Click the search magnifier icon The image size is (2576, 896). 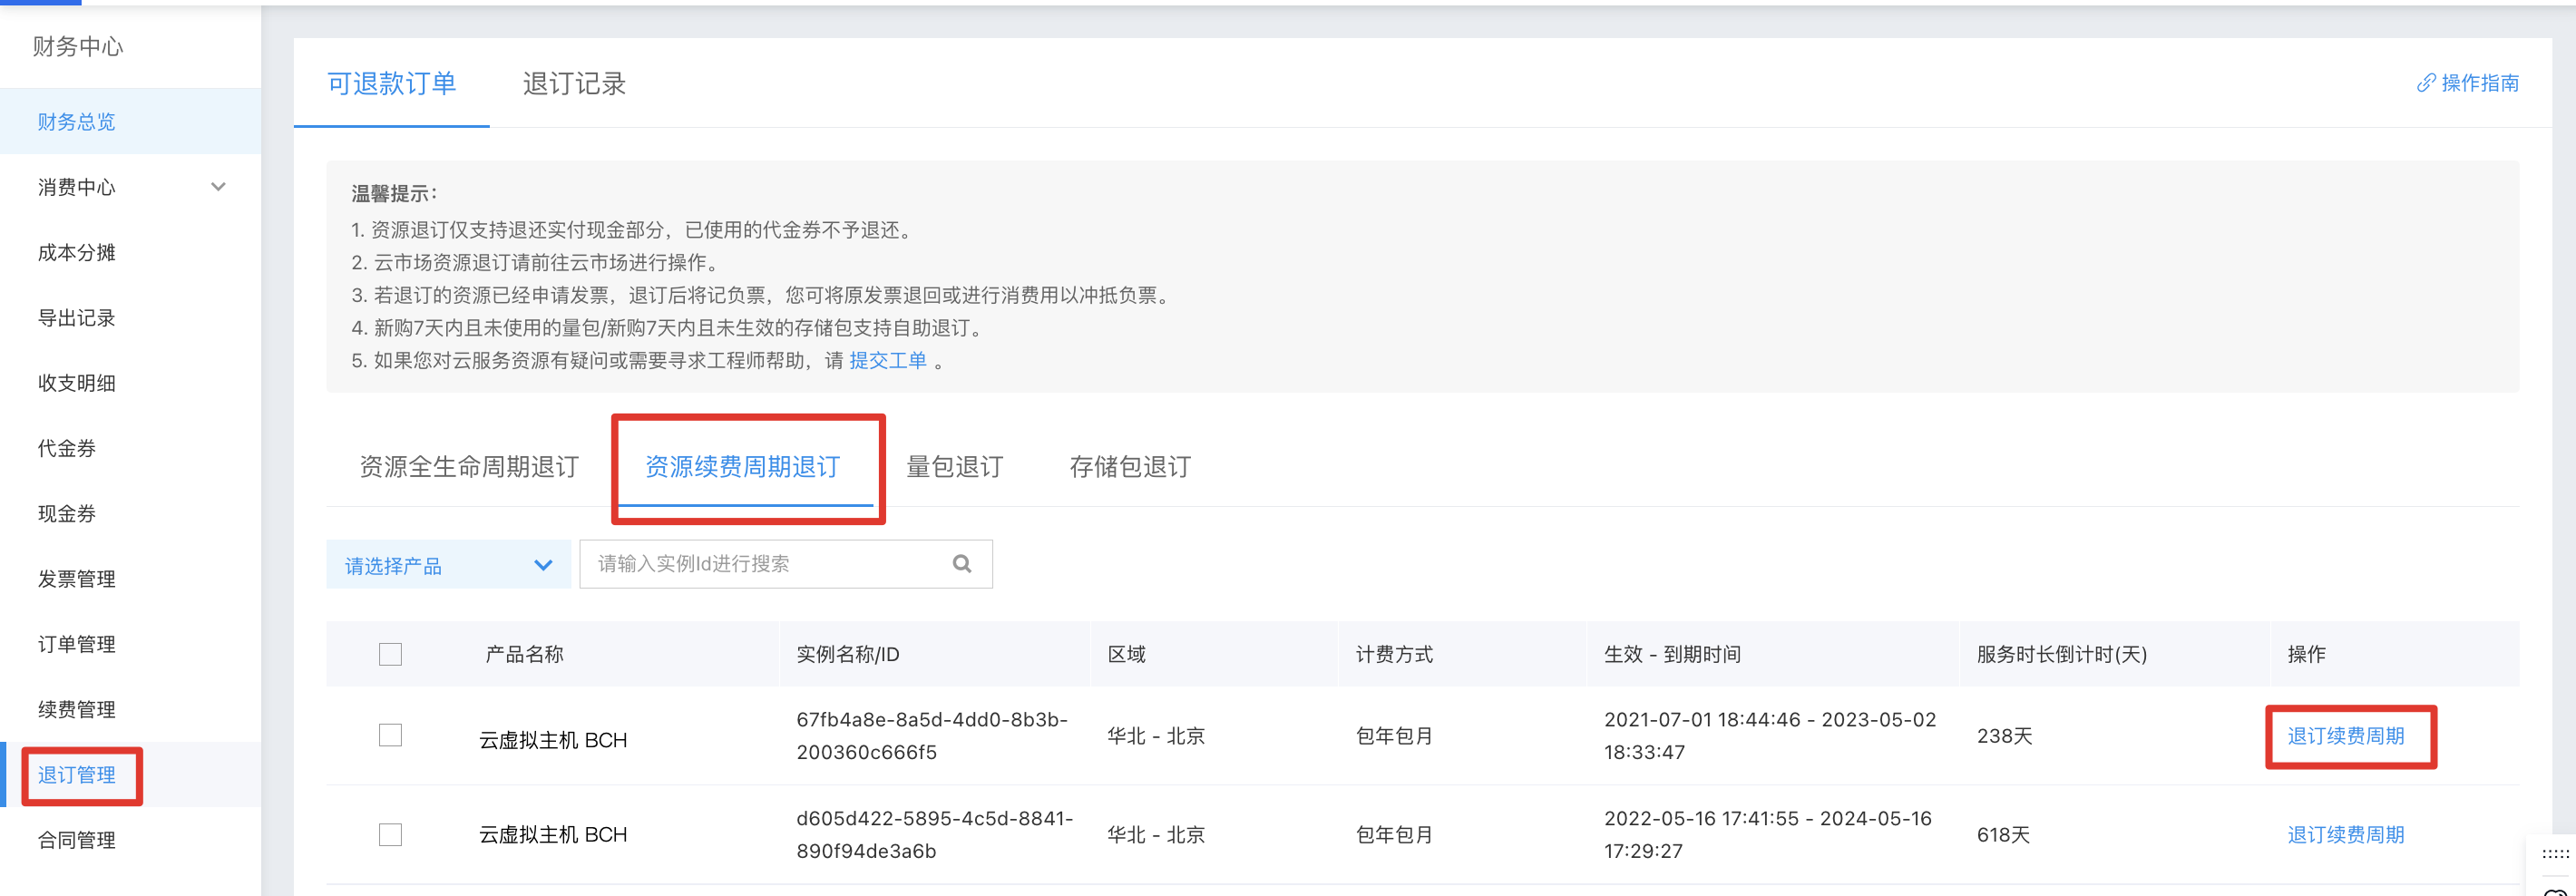point(962,564)
